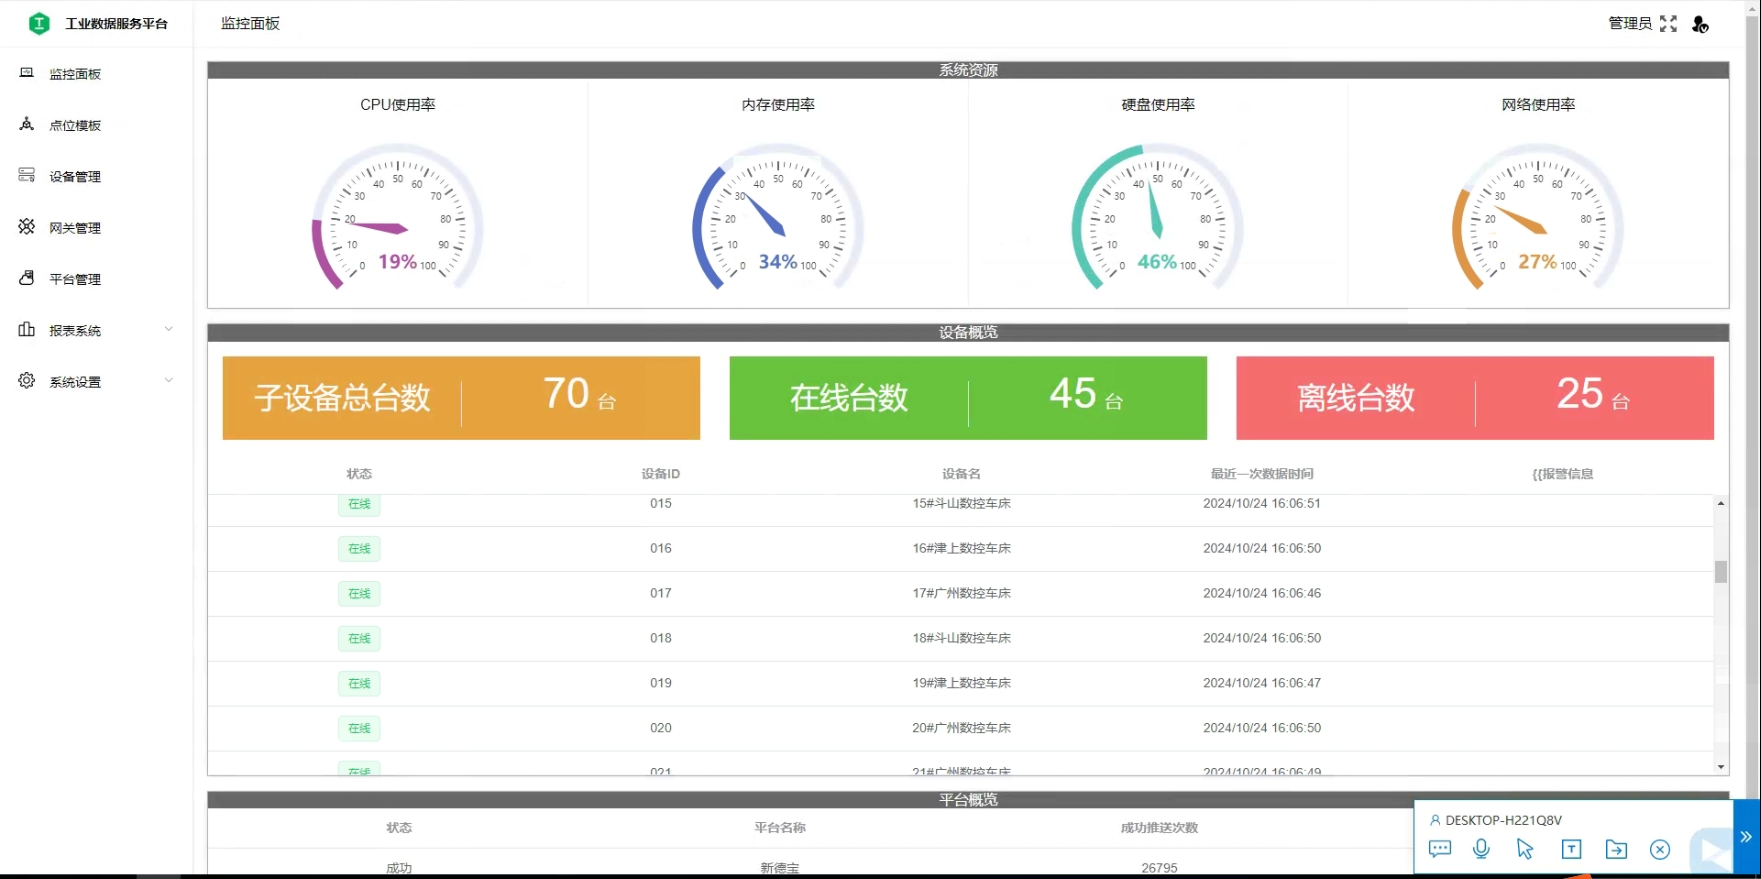Image resolution: width=1761 pixels, height=879 pixels.
Task: Click device name 20#广州数控车床
Action: point(961,728)
